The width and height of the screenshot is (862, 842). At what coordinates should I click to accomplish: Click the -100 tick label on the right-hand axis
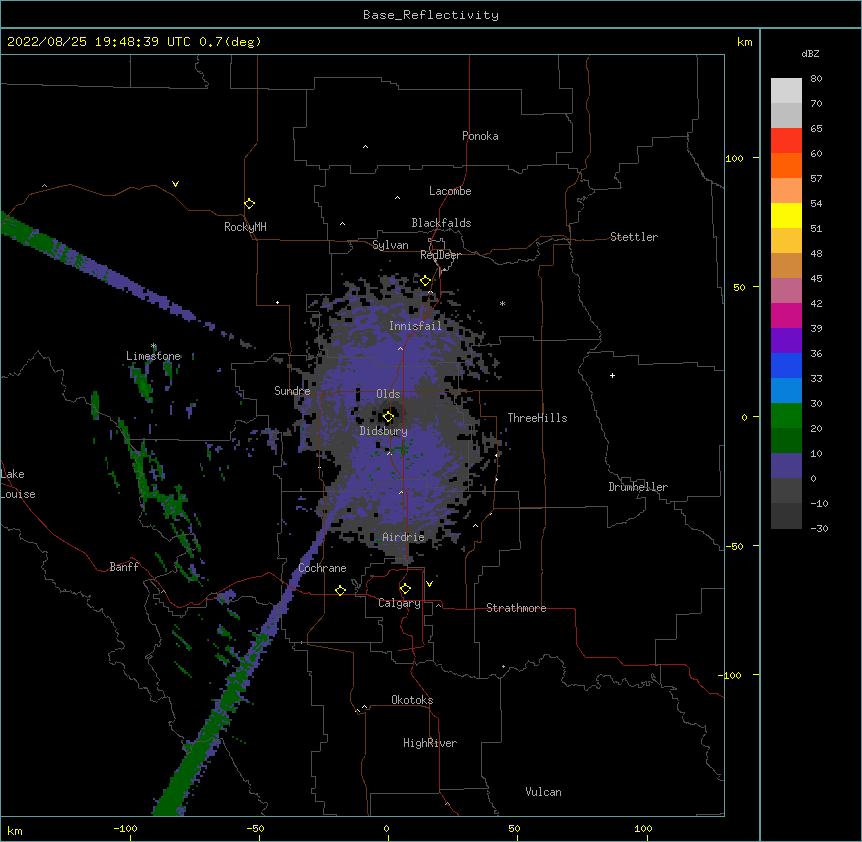click(x=731, y=675)
